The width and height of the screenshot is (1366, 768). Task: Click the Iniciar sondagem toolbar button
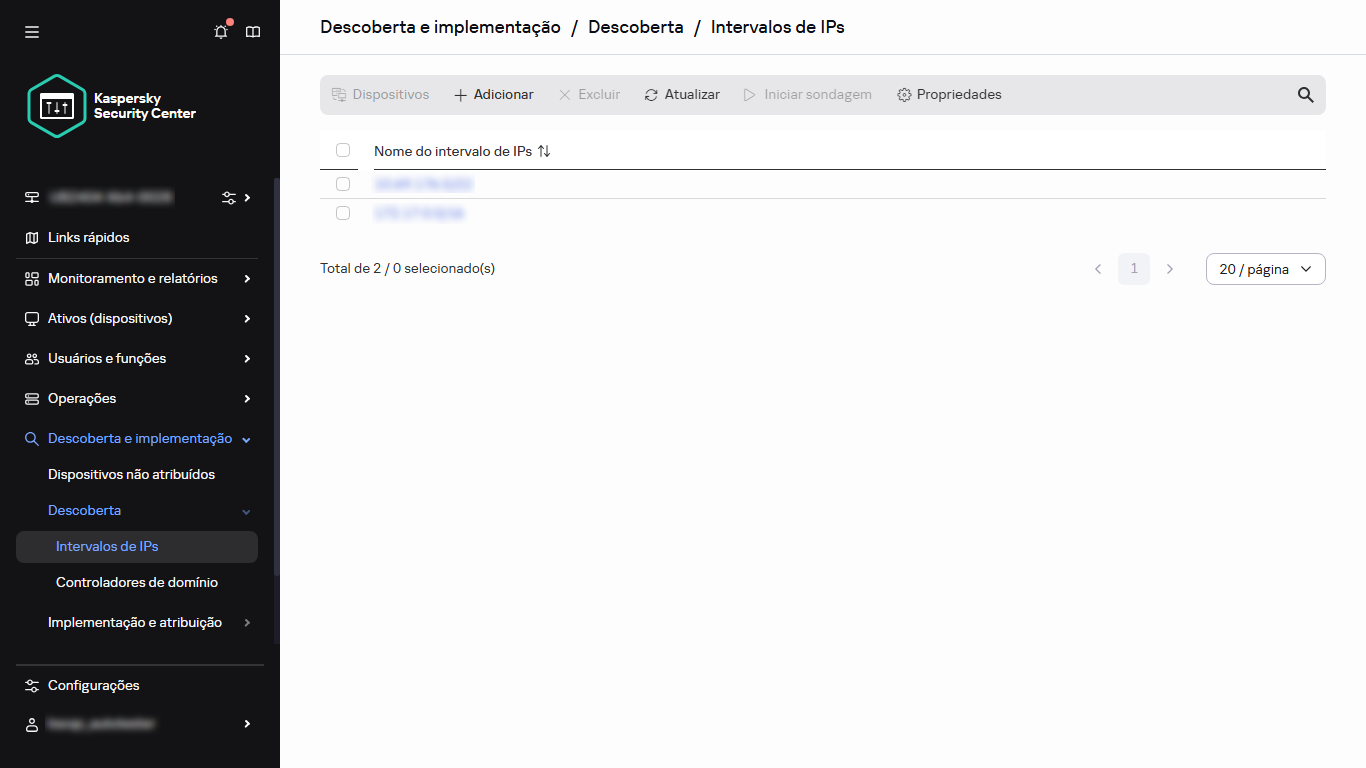pyautogui.click(x=808, y=95)
